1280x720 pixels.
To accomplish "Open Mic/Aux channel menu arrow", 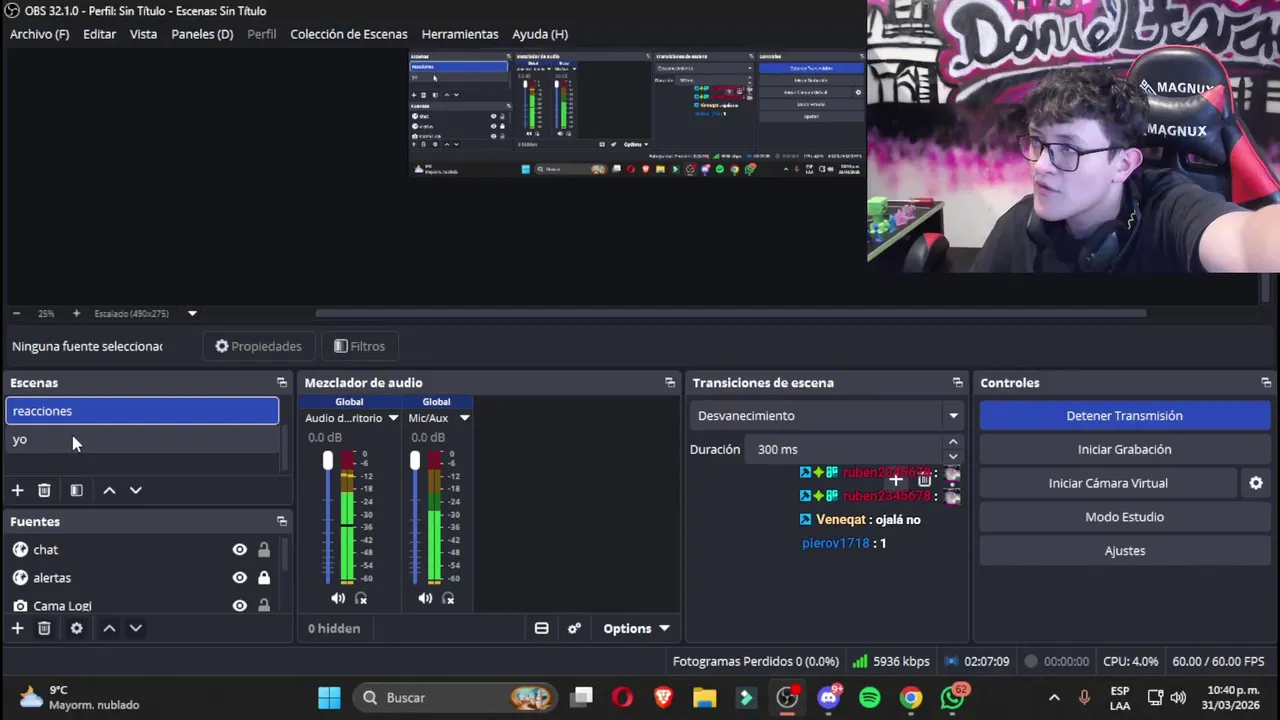I will coord(464,418).
